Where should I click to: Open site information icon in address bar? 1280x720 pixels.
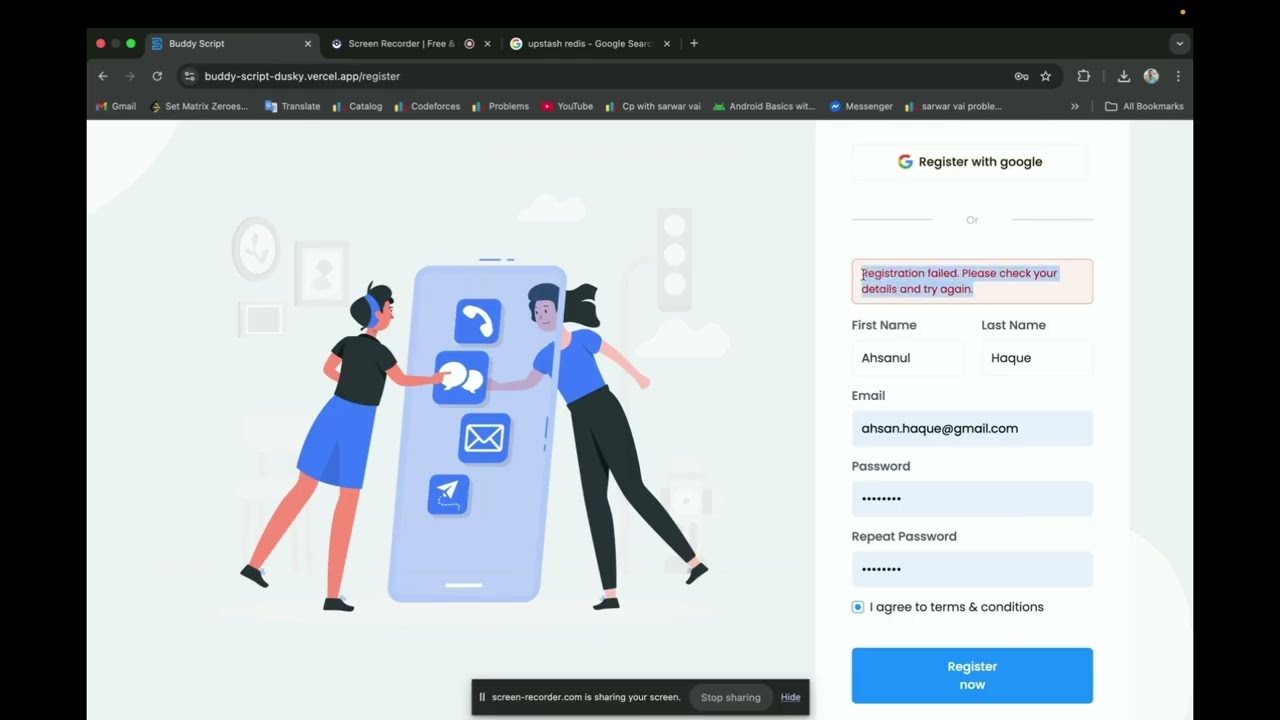[x=189, y=76]
